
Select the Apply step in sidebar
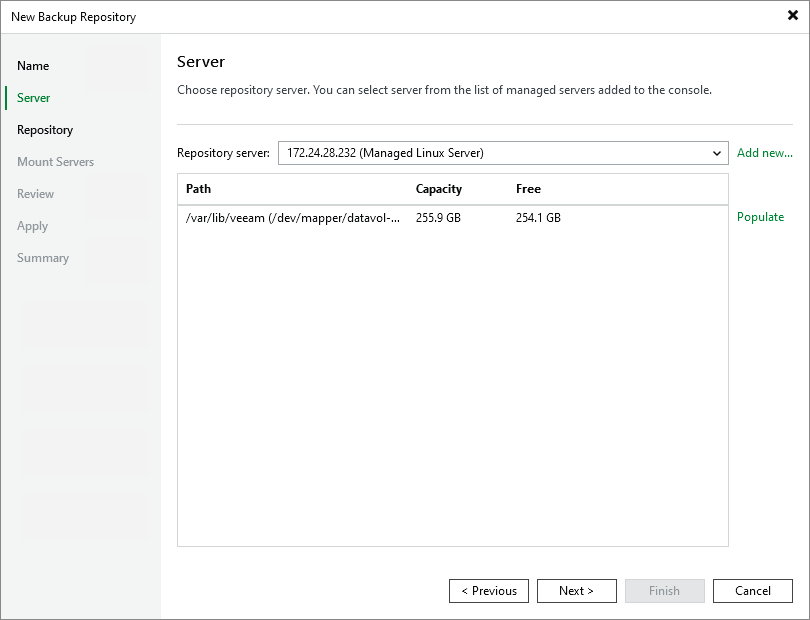coord(32,226)
